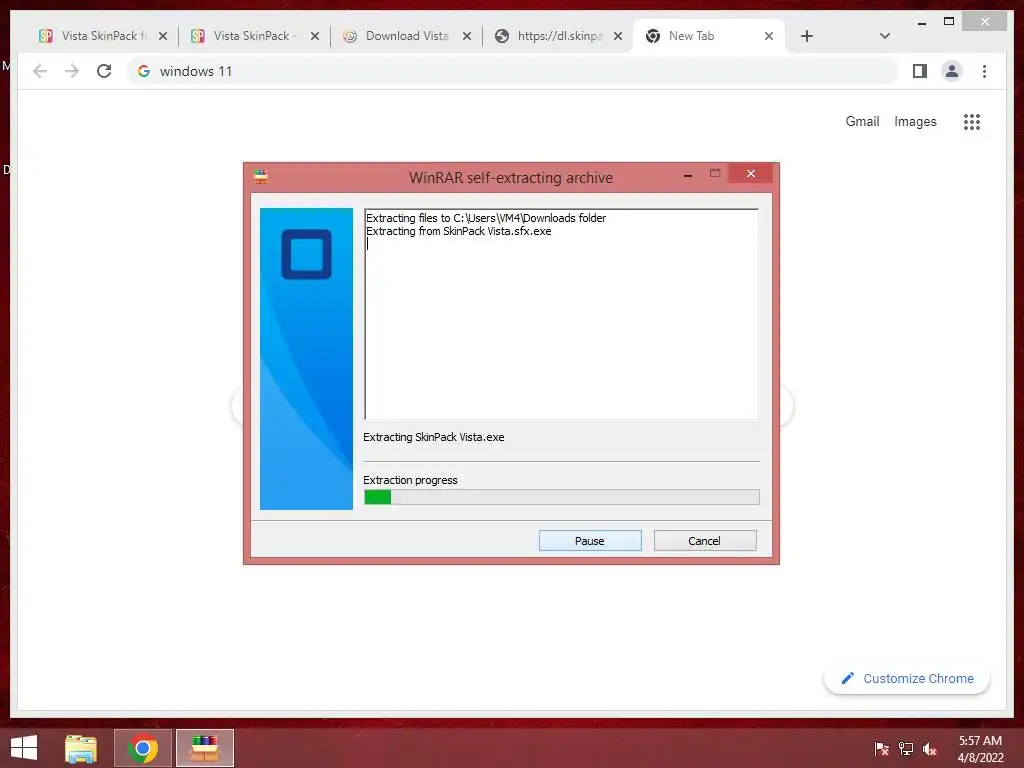Switch to the second Vista SkinPack tab
The height and width of the screenshot is (768, 1024).
pos(255,36)
